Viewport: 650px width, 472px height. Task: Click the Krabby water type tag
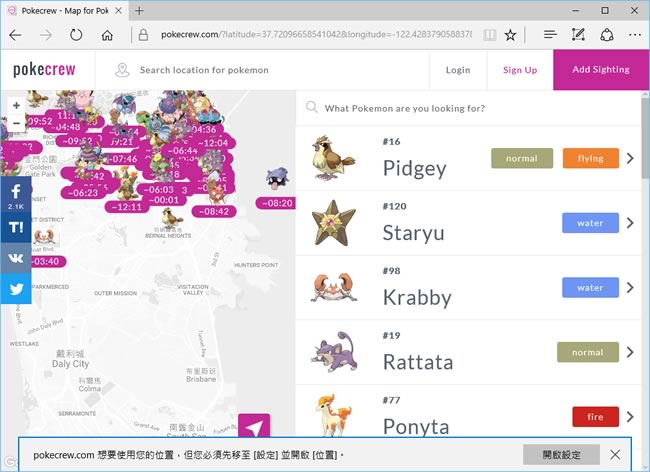(590, 288)
